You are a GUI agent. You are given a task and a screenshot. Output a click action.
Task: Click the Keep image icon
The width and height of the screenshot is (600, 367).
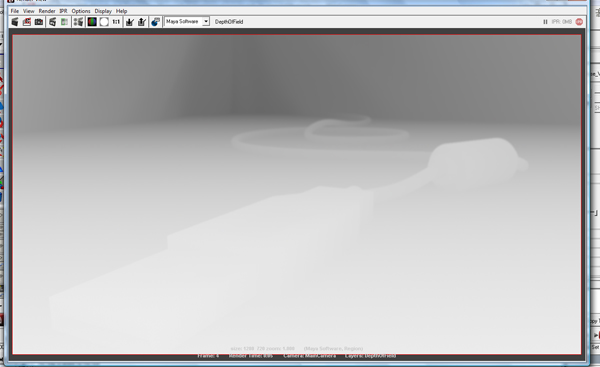click(x=130, y=22)
